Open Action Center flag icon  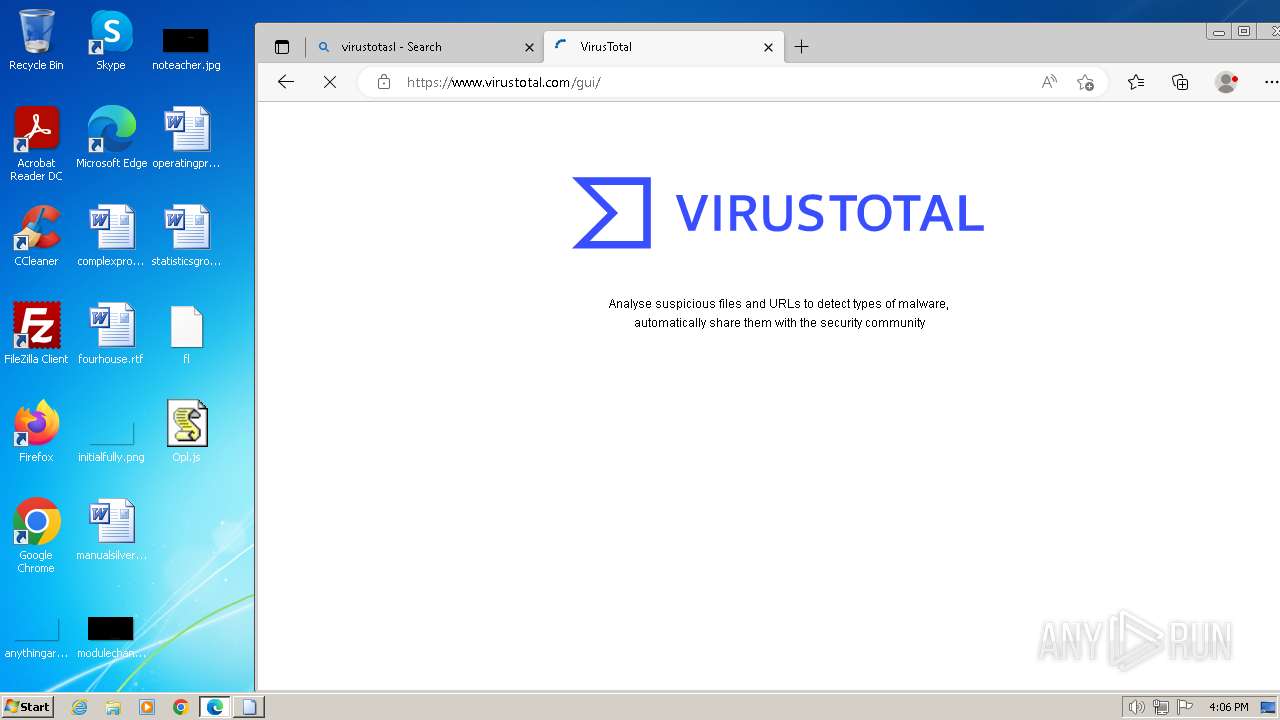tap(1185, 707)
